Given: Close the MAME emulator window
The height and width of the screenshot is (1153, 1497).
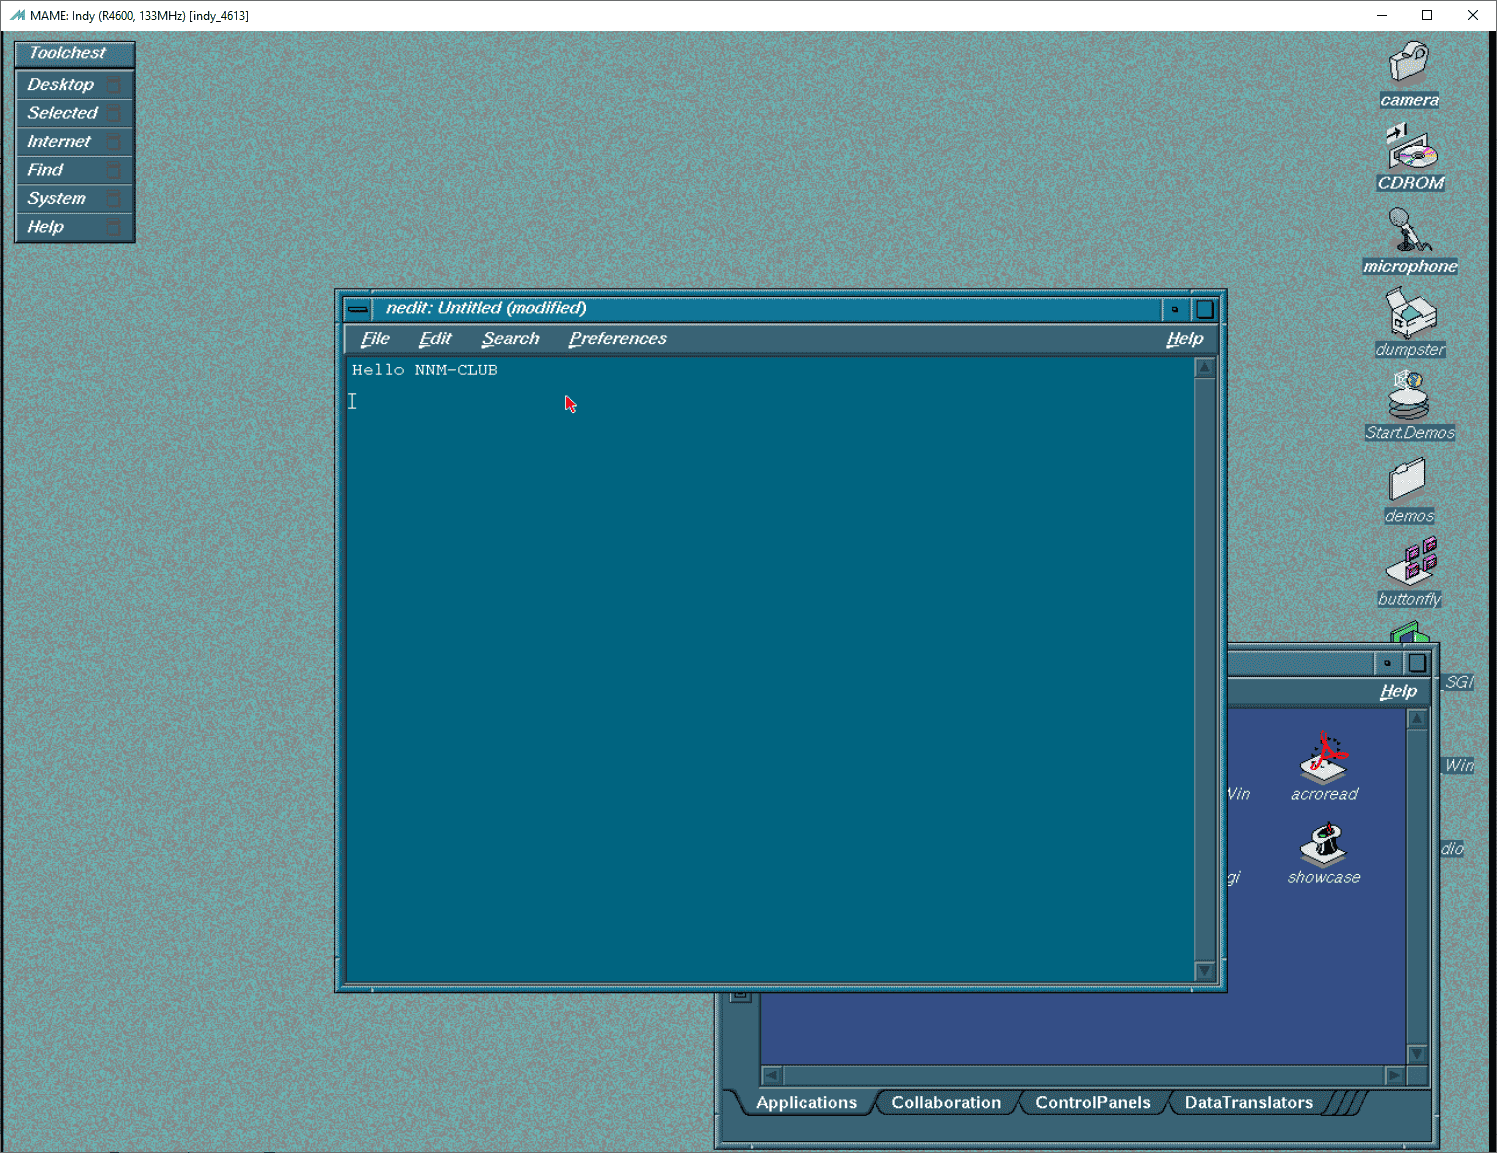Looking at the screenshot, I should coord(1473,15).
